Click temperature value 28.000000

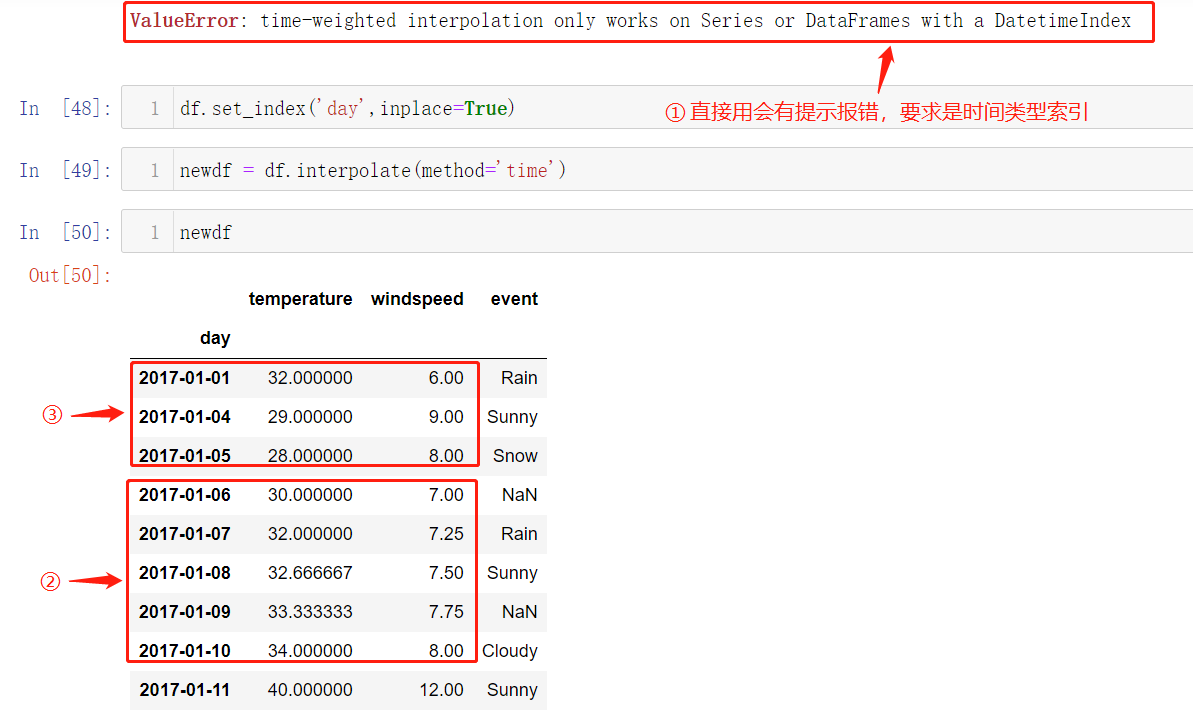310,456
